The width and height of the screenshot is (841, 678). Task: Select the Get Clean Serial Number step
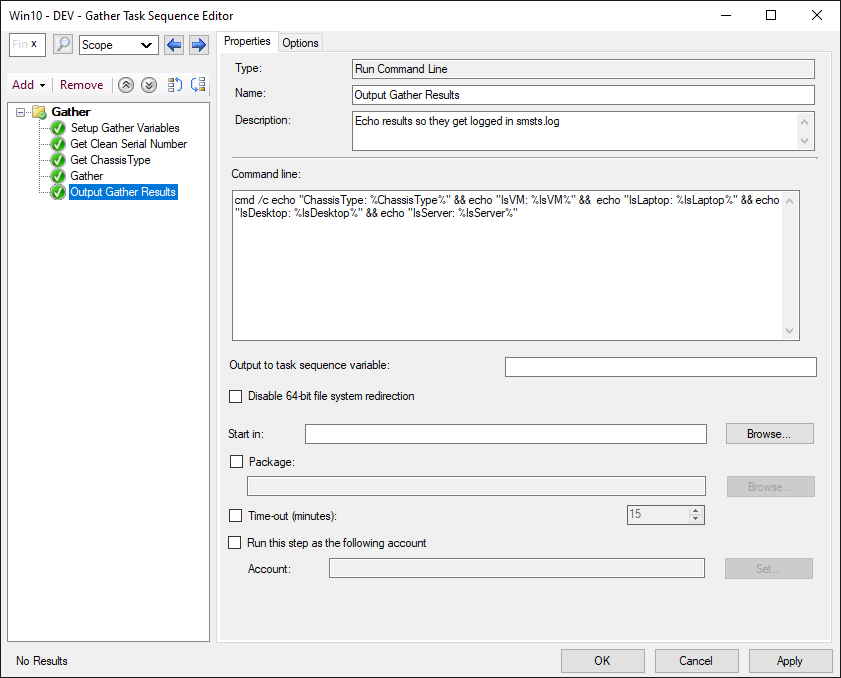click(129, 144)
